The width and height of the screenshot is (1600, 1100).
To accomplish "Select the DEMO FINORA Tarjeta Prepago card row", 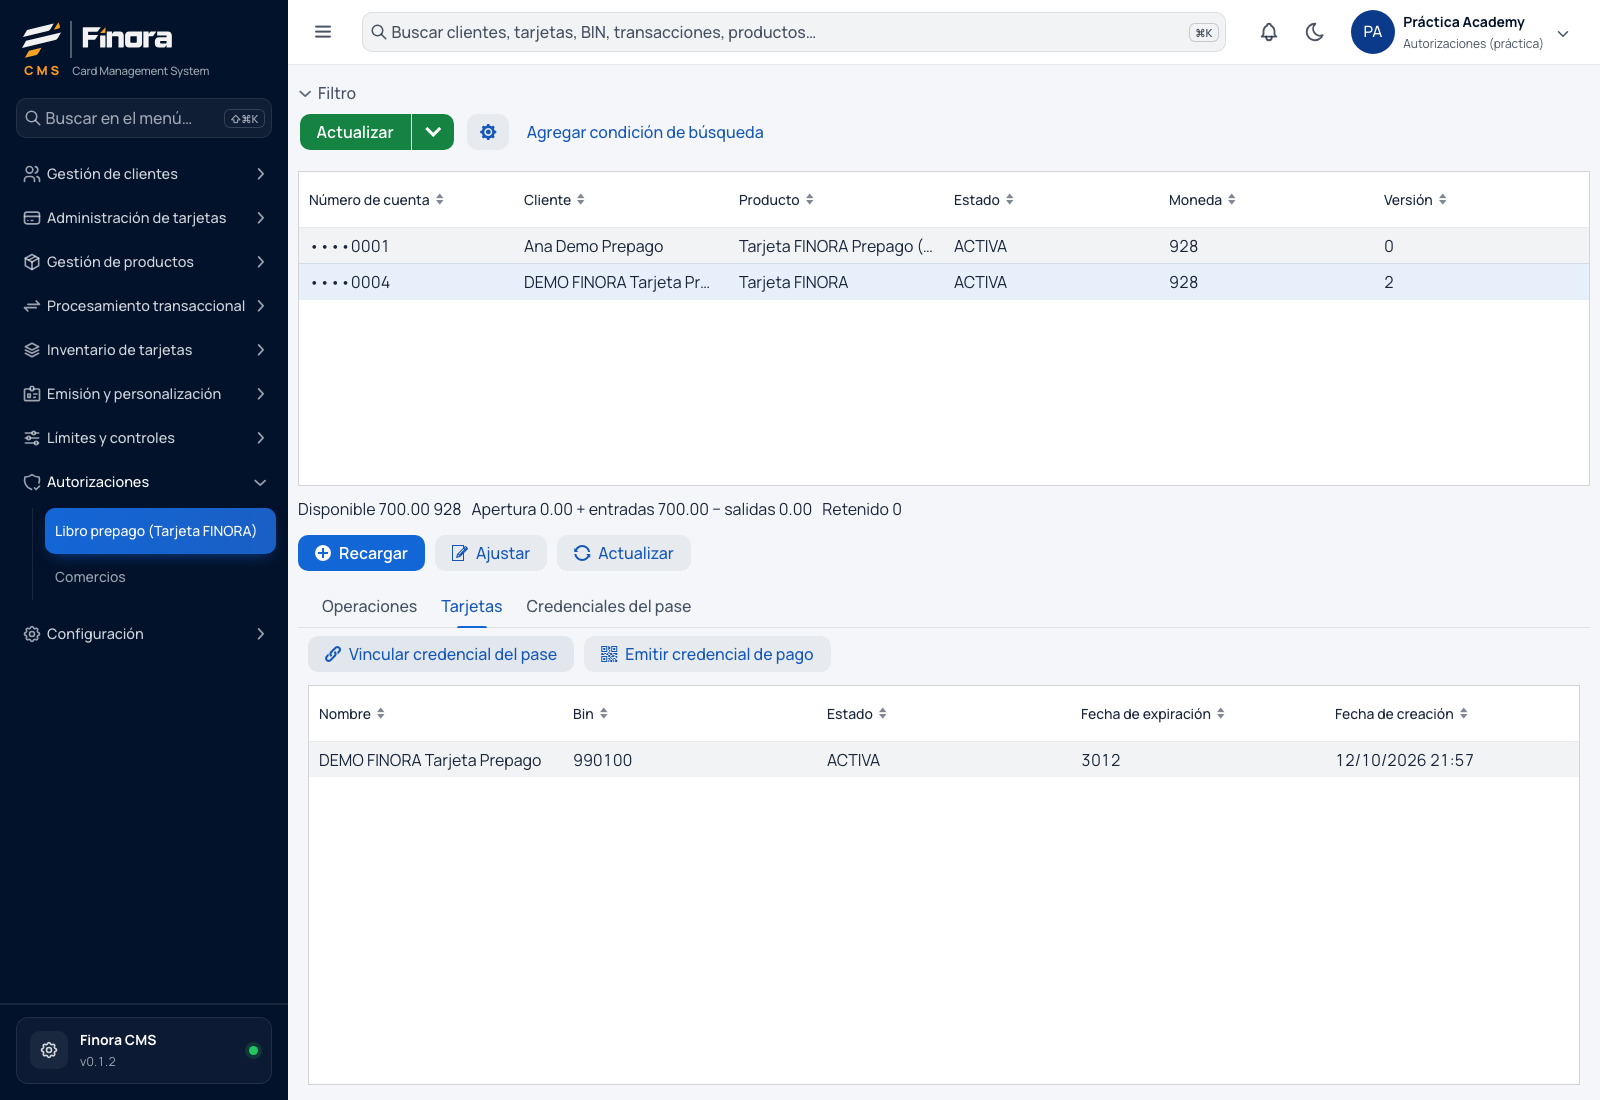I will pos(944,760).
